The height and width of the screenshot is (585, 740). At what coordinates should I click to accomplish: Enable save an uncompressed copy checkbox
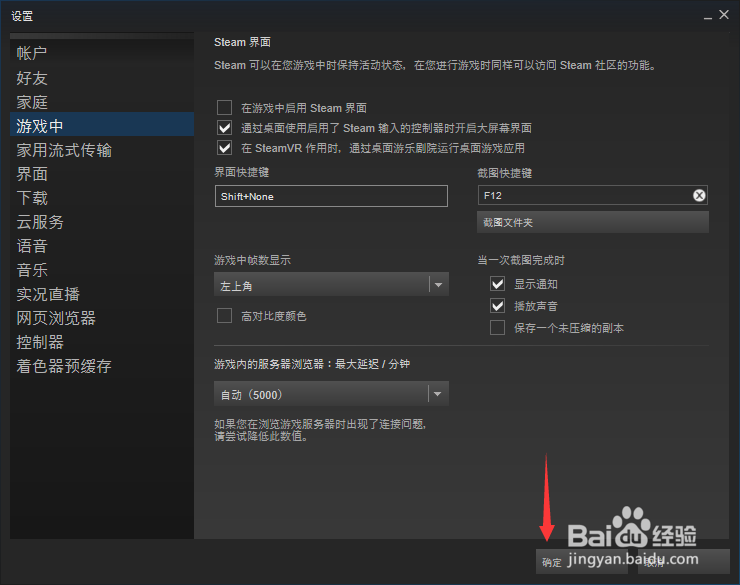click(497, 327)
